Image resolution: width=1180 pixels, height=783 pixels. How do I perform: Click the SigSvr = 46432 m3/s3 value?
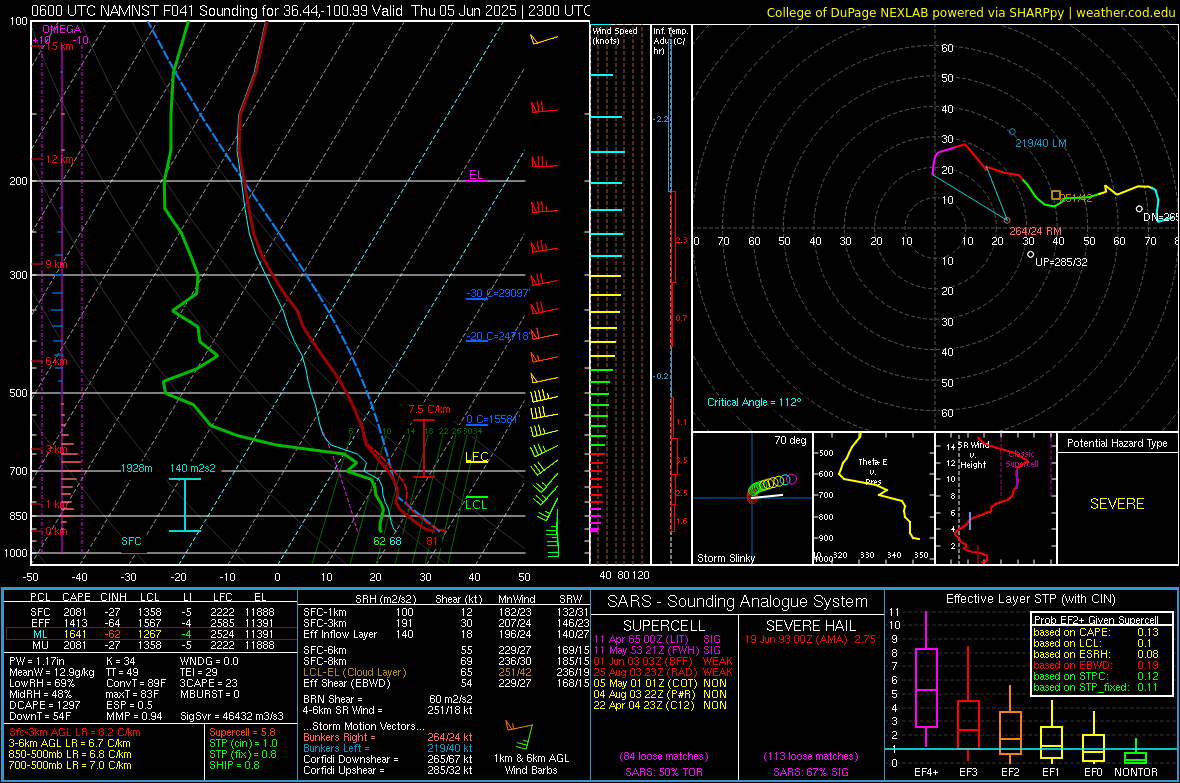pyautogui.click(x=232, y=716)
